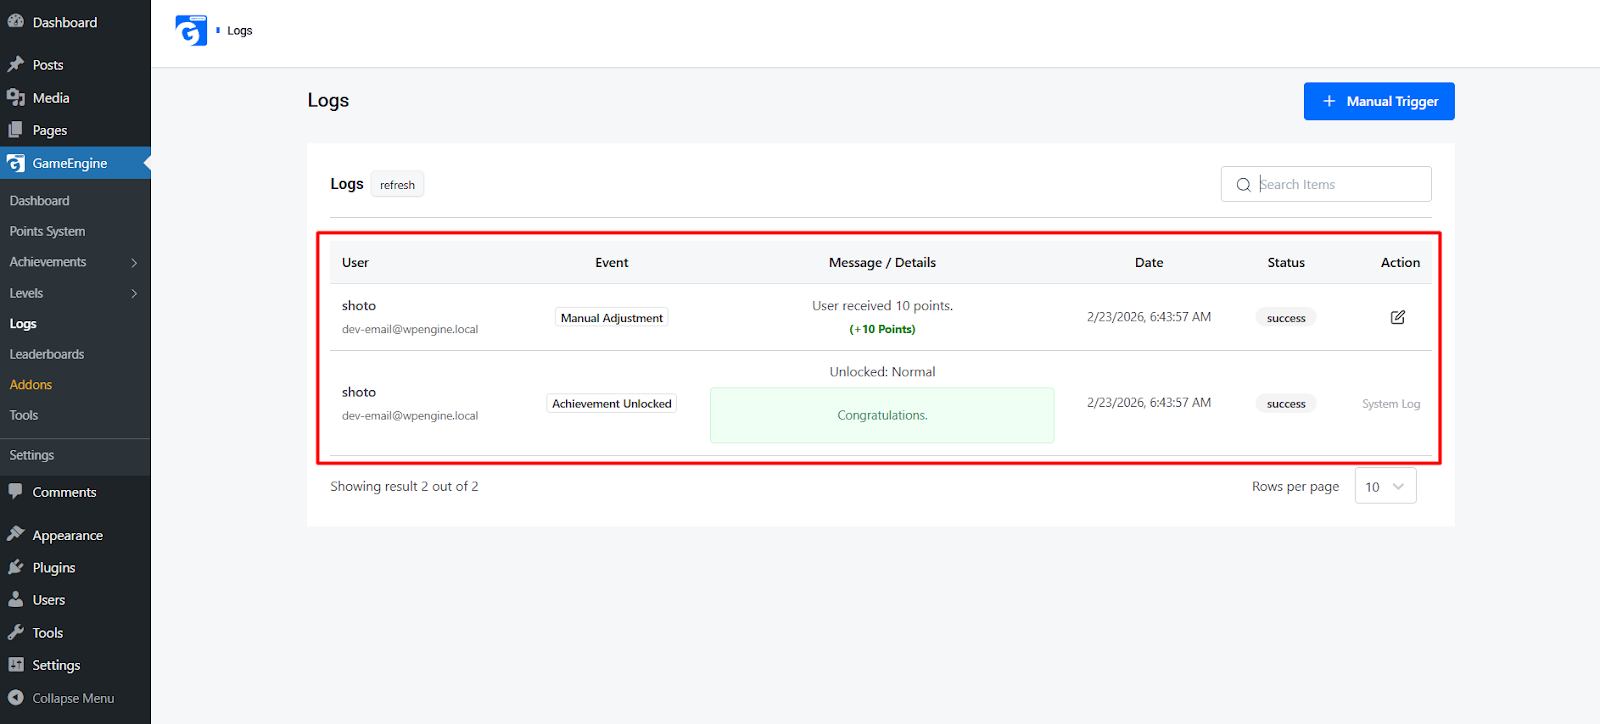The image size is (1600, 724).
Task: Focus the Search Items input field
Action: tap(1326, 184)
